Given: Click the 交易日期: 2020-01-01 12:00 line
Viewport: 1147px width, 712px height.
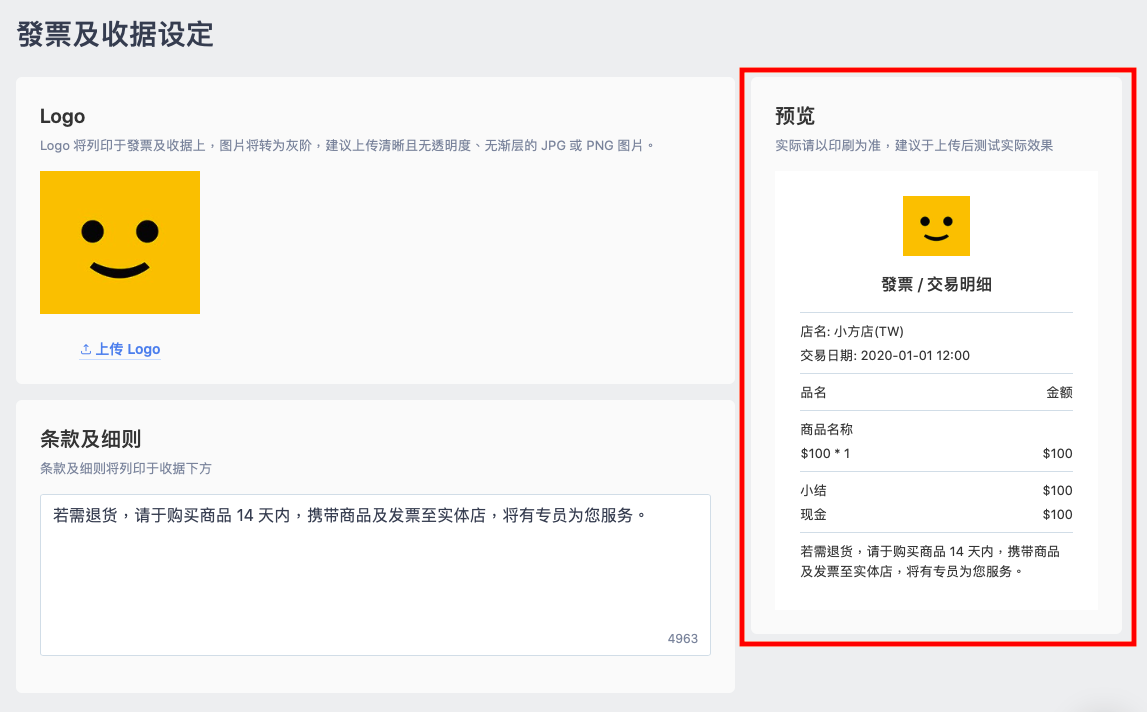Looking at the screenshot, I should click(x=885, y=356).
